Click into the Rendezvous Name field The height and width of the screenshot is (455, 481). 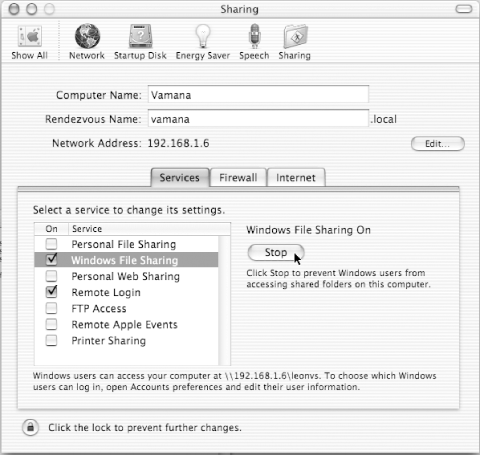point(258,119)
